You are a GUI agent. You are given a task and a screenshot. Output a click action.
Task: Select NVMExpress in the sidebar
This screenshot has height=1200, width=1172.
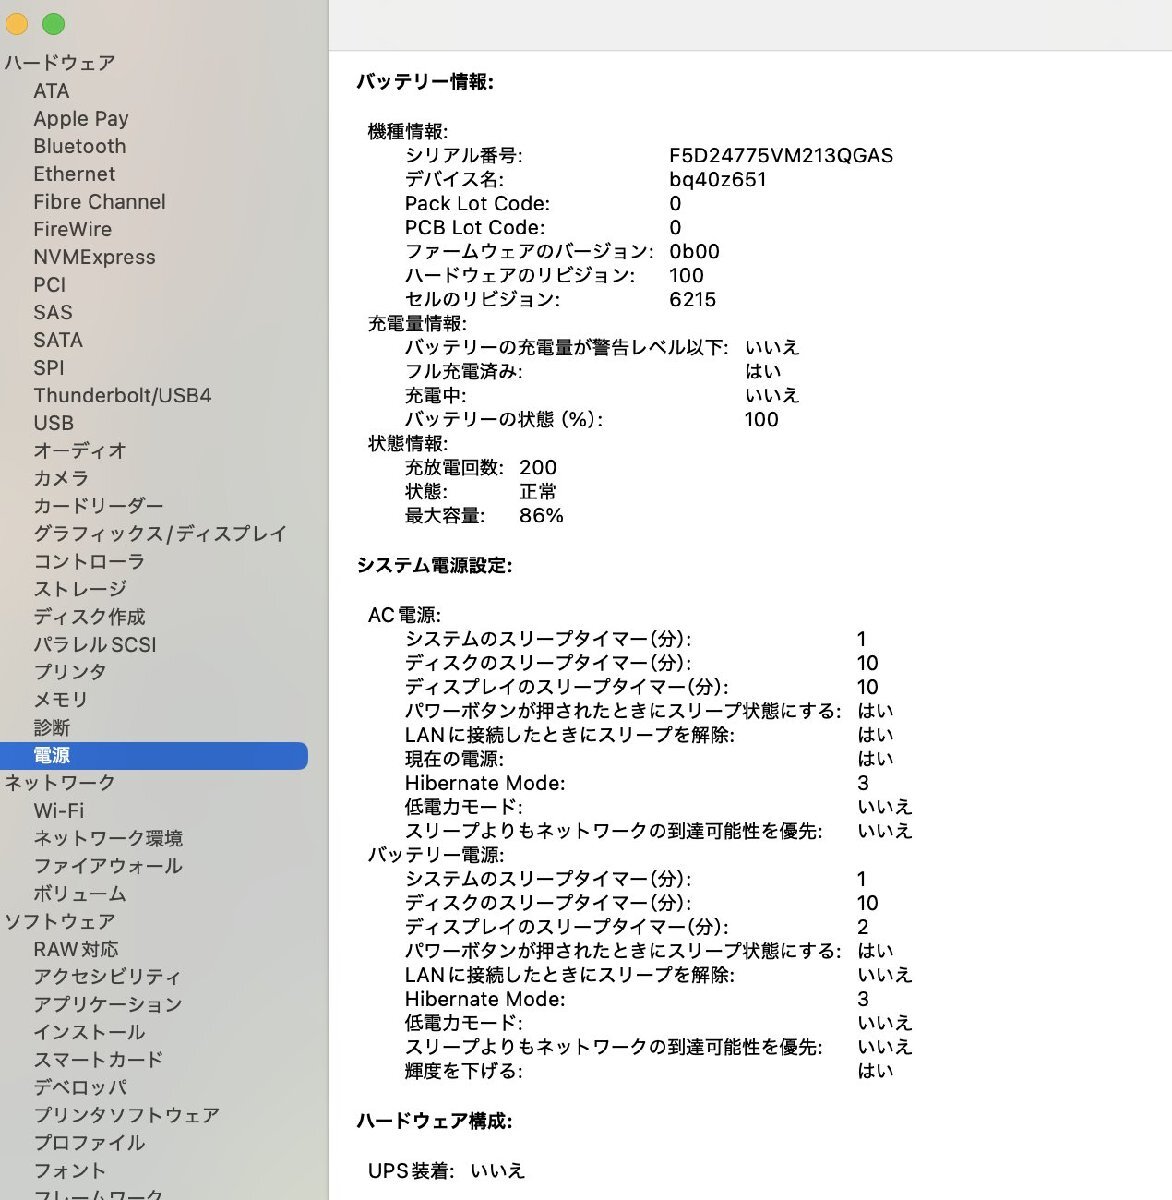click(94, 257)
